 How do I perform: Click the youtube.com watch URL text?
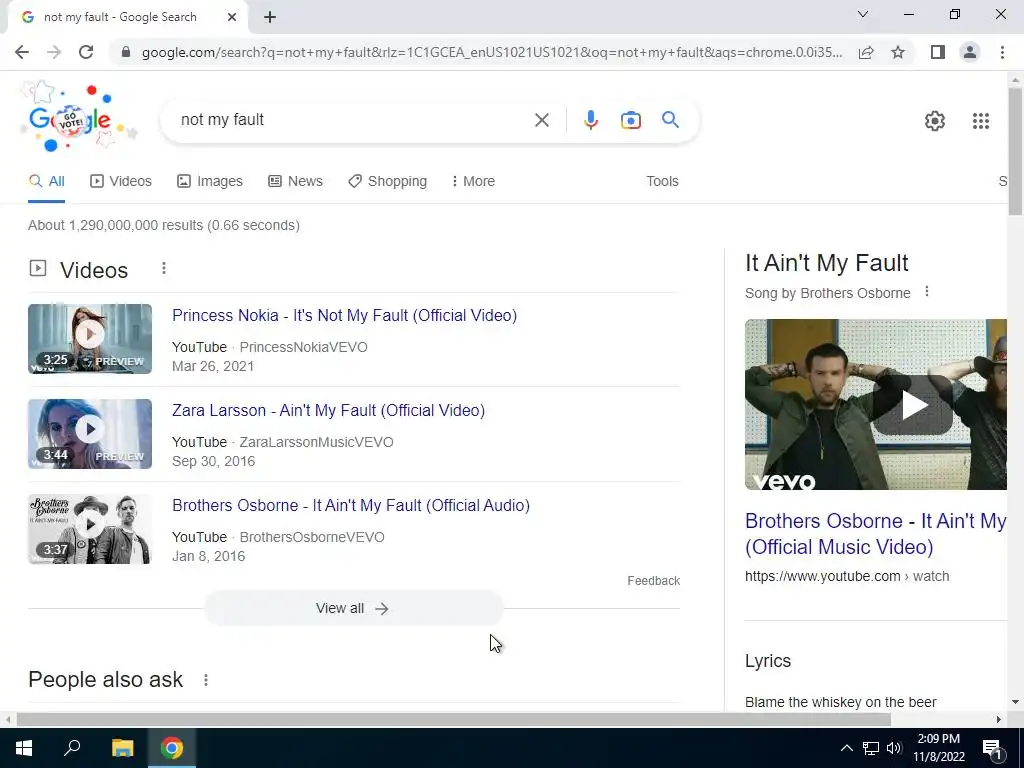tap(847, 576)
